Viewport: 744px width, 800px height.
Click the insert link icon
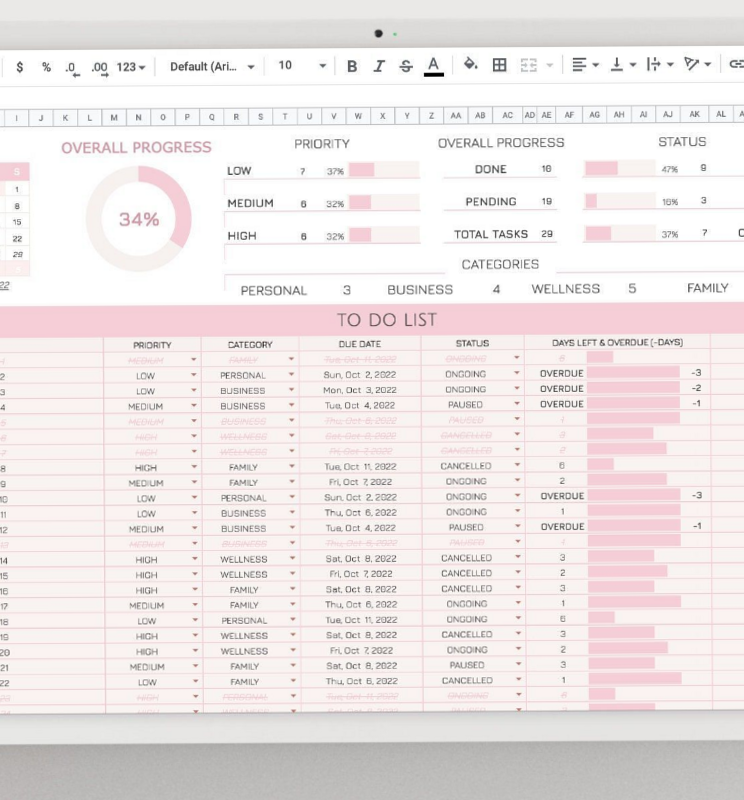736,64
